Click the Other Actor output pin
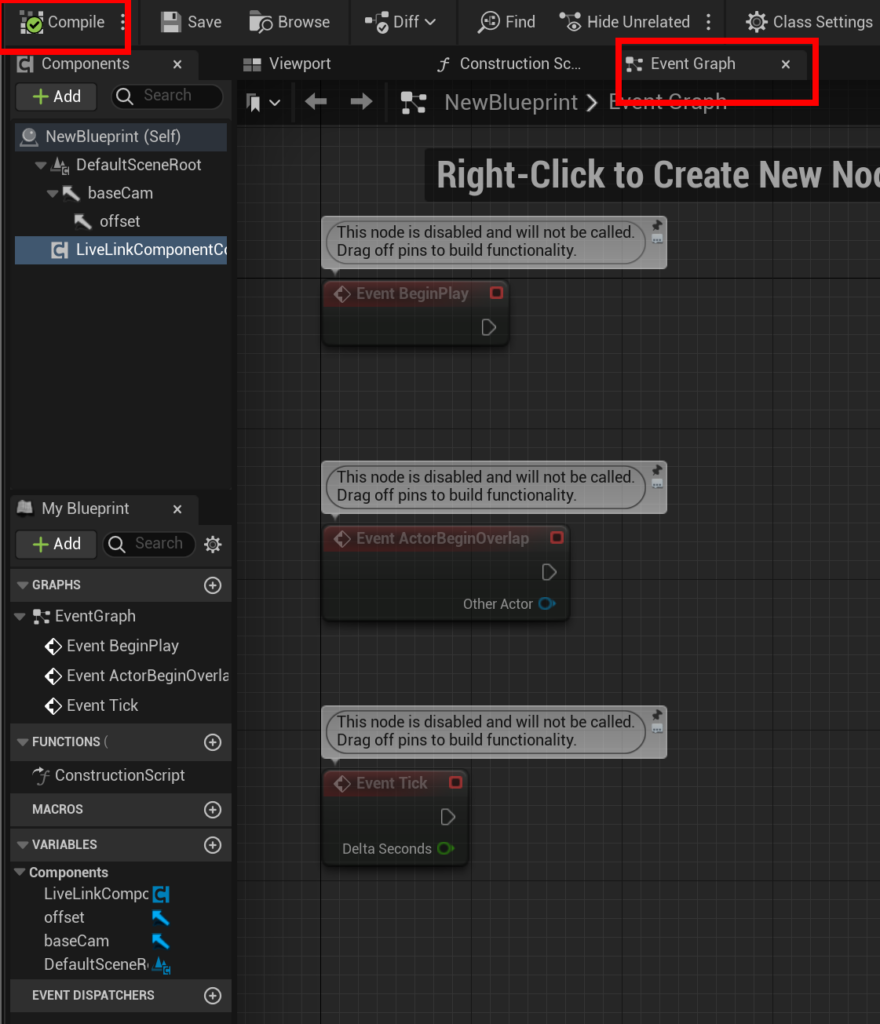Screen dimensions: 880x1024 (546, 604)
